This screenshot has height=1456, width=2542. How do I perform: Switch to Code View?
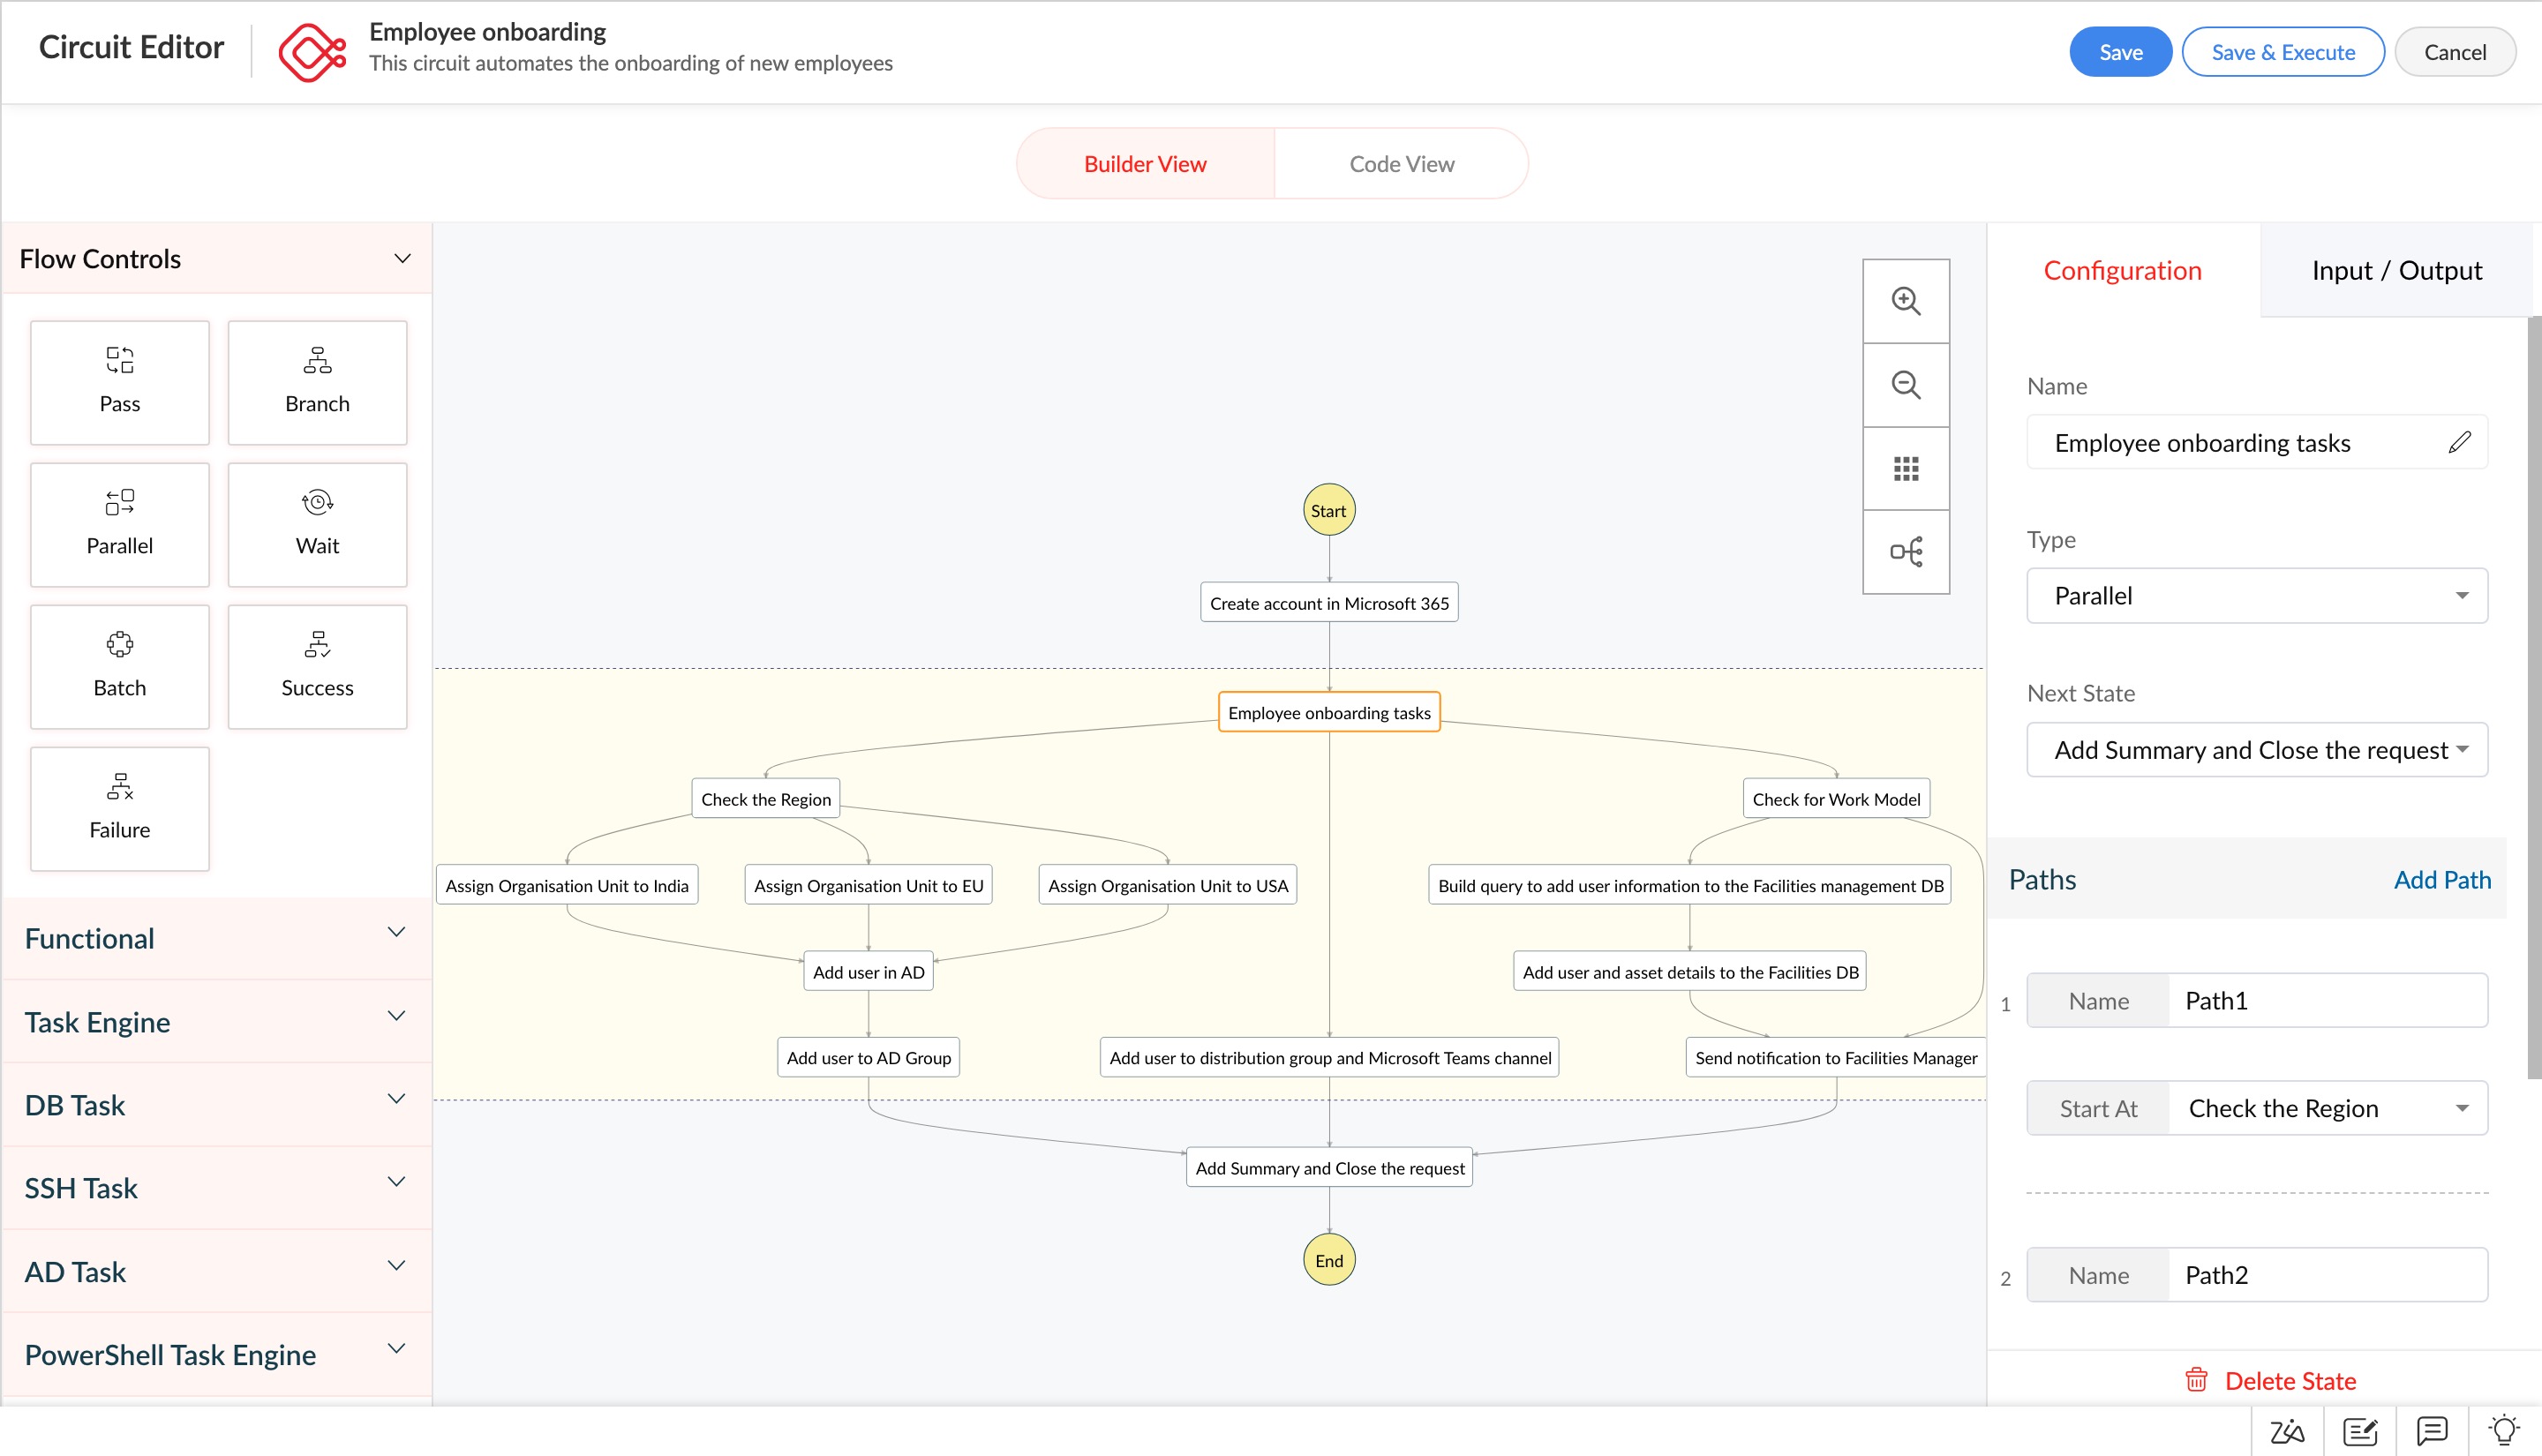coord(1401,163)
